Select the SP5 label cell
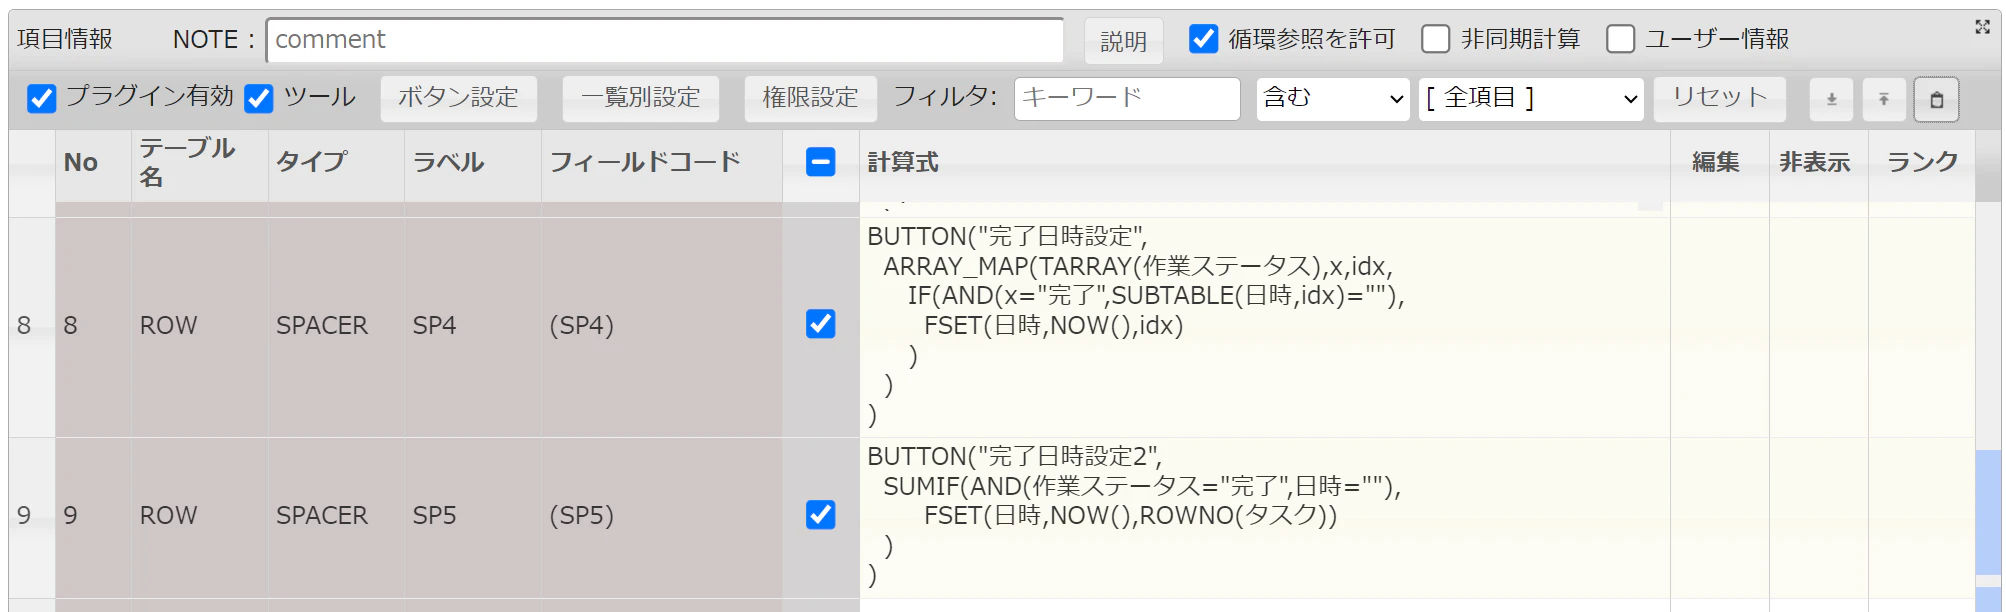2006x612 pixels. (473, 517)
